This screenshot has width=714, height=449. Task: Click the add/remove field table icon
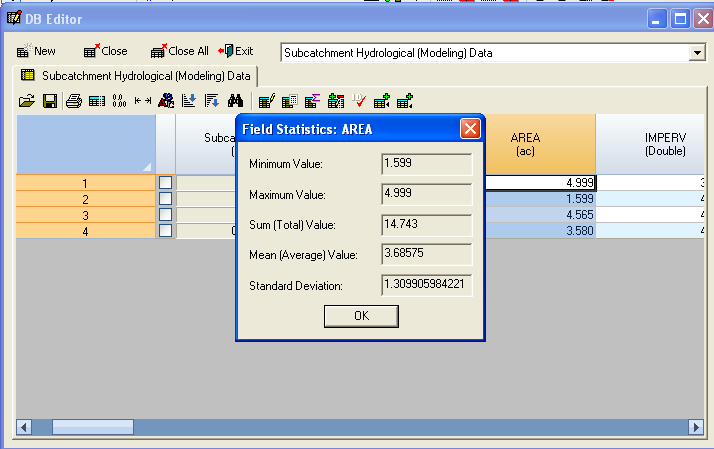click(336, 101)
